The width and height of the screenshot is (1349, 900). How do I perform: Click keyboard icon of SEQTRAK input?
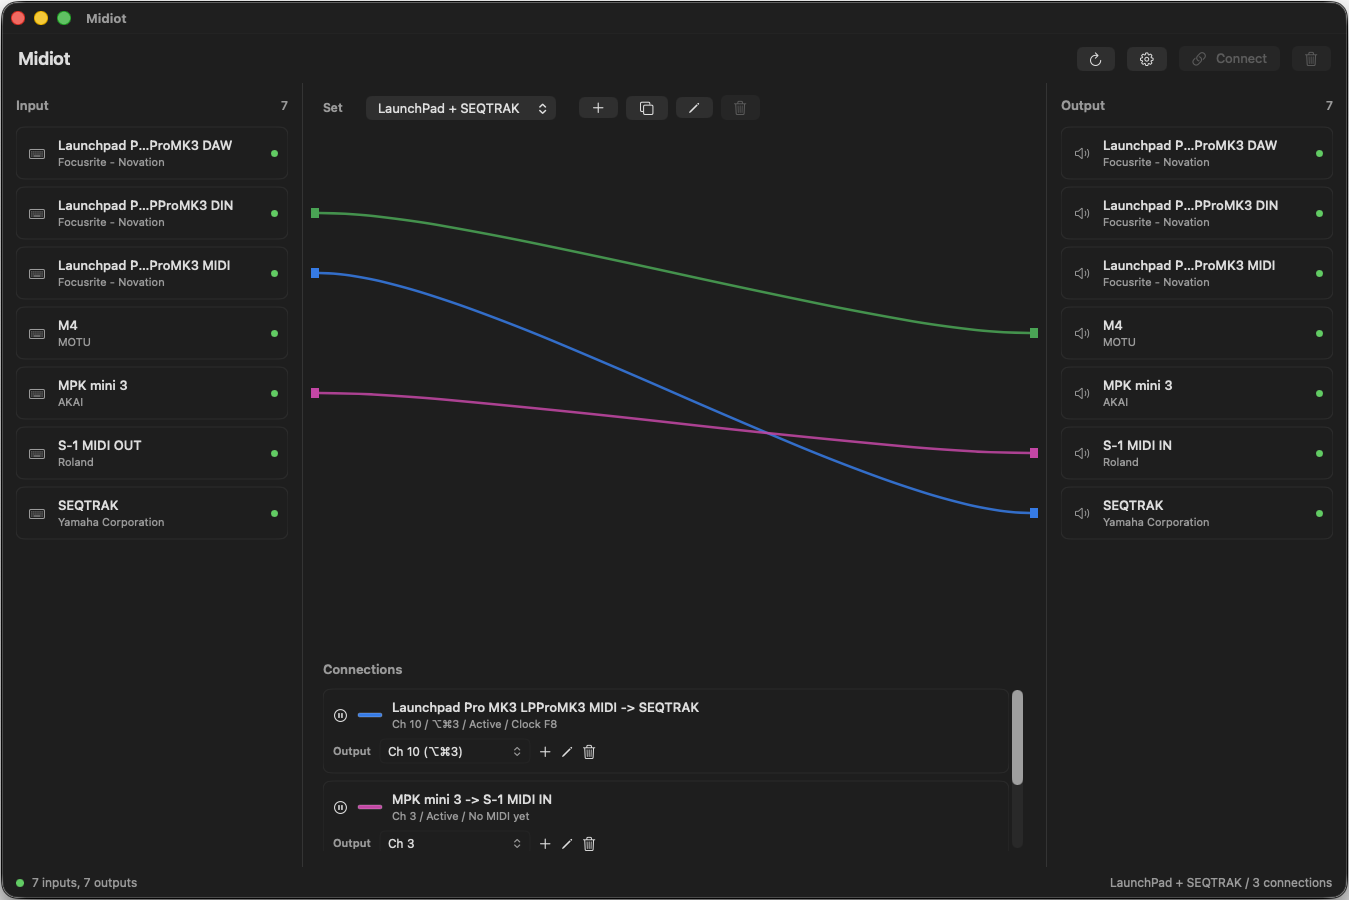(x=37, y=514)
